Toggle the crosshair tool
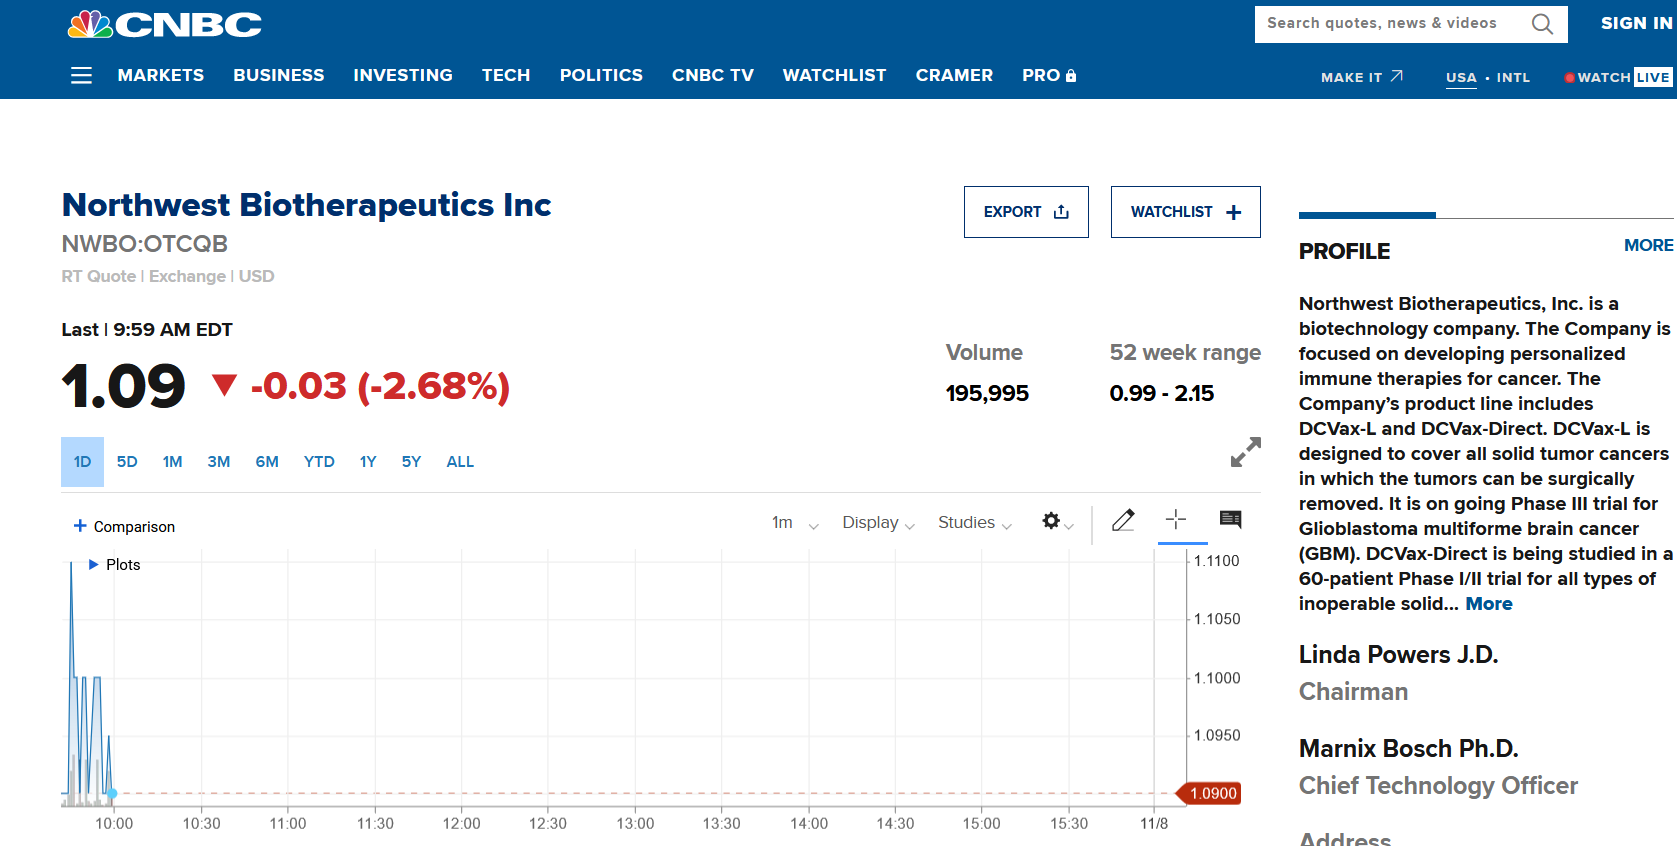1677x846 pixels. [1176, 519]
